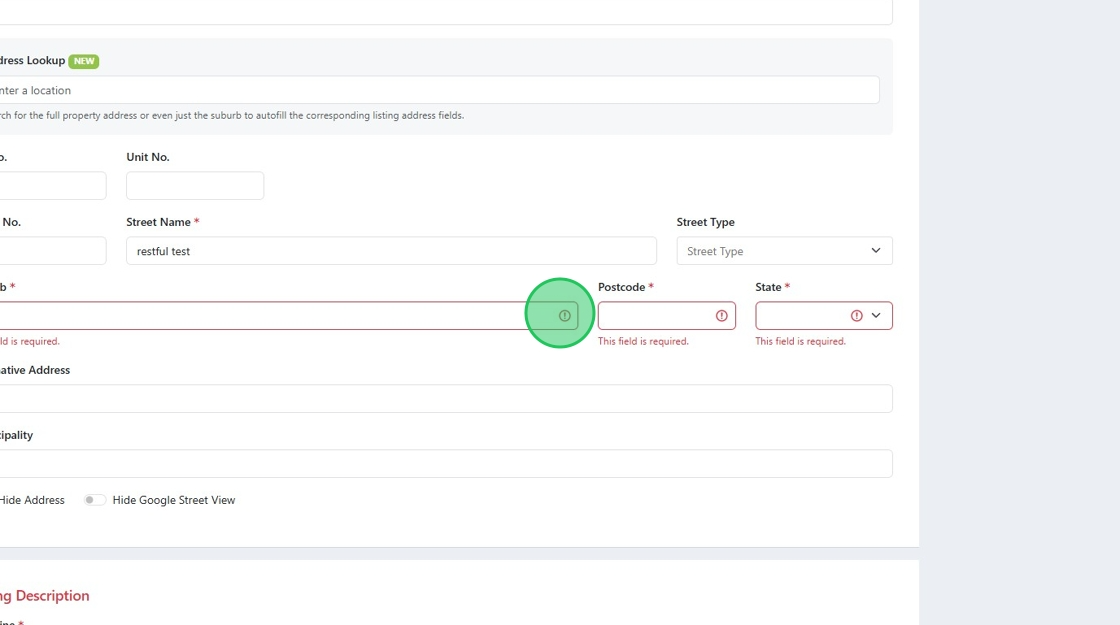The image size is (1120, 625).
Task: Focus the Postcode input field
Action: point(655,316)
